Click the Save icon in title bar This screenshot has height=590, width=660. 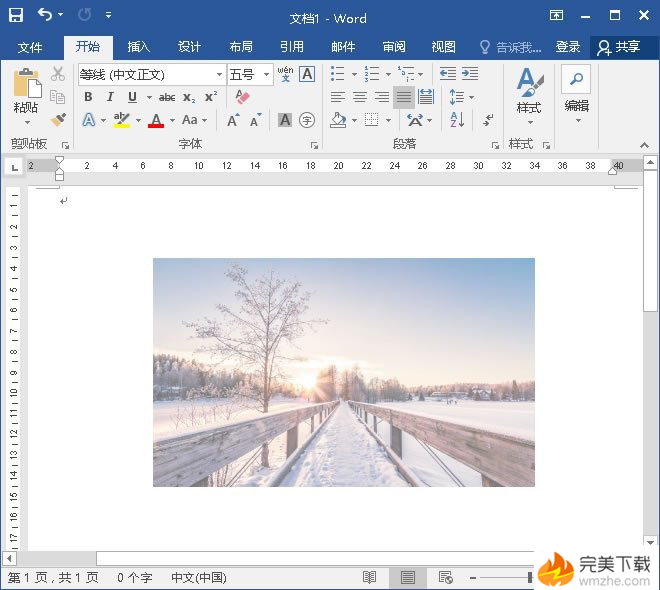[16, 15]
